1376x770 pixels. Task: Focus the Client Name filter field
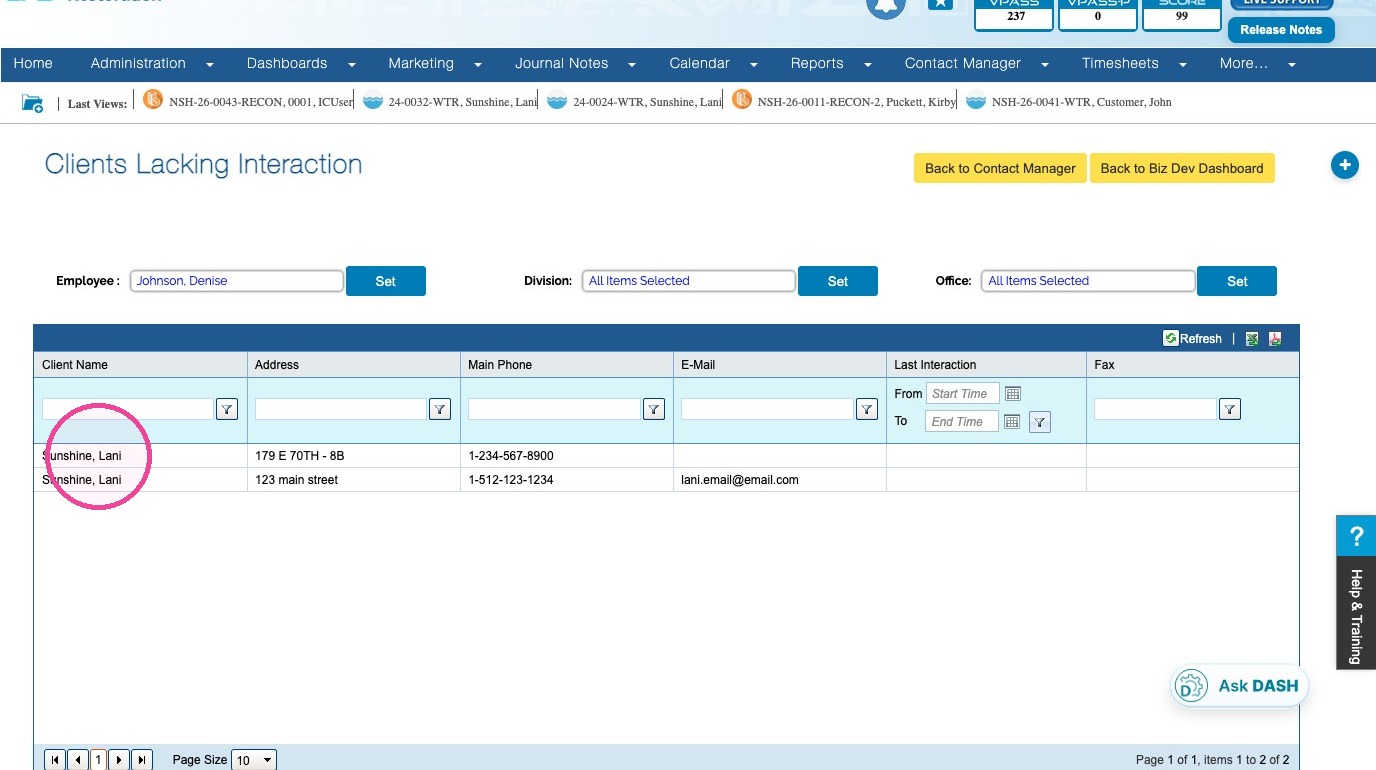coord(127,408)
